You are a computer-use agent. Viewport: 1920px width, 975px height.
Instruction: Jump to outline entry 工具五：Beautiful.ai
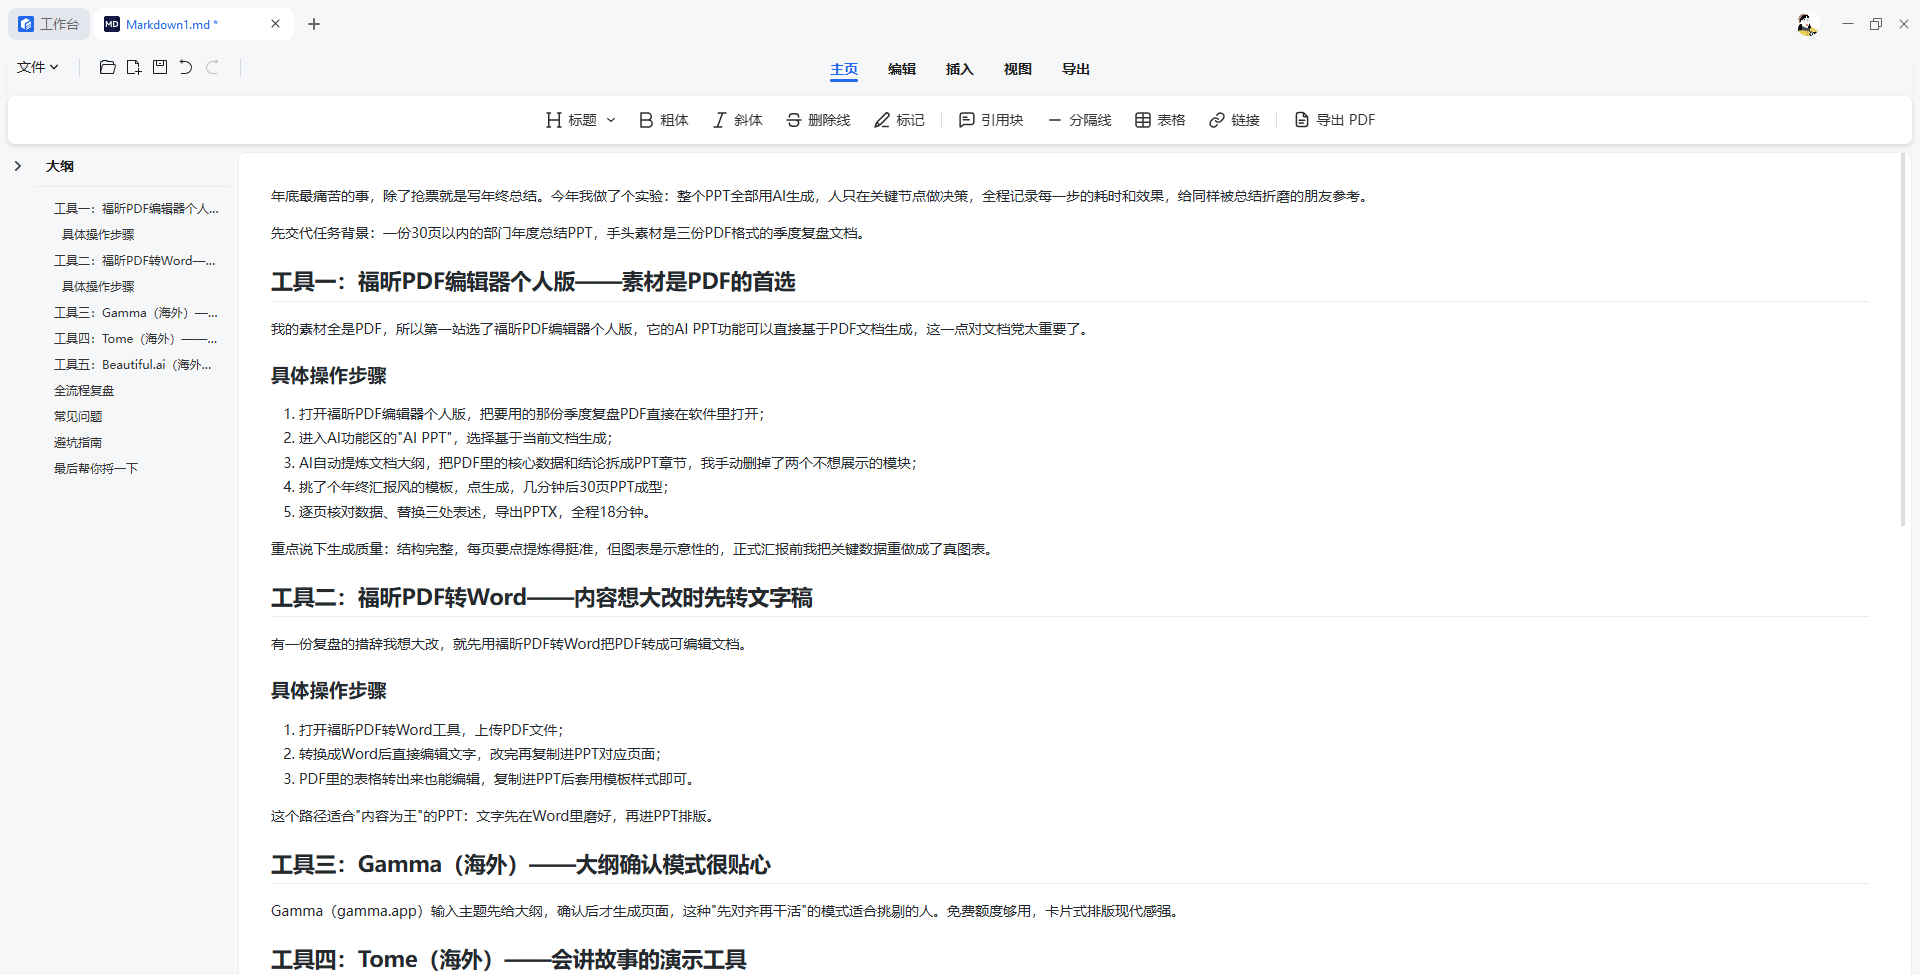(x=133, y=364)
